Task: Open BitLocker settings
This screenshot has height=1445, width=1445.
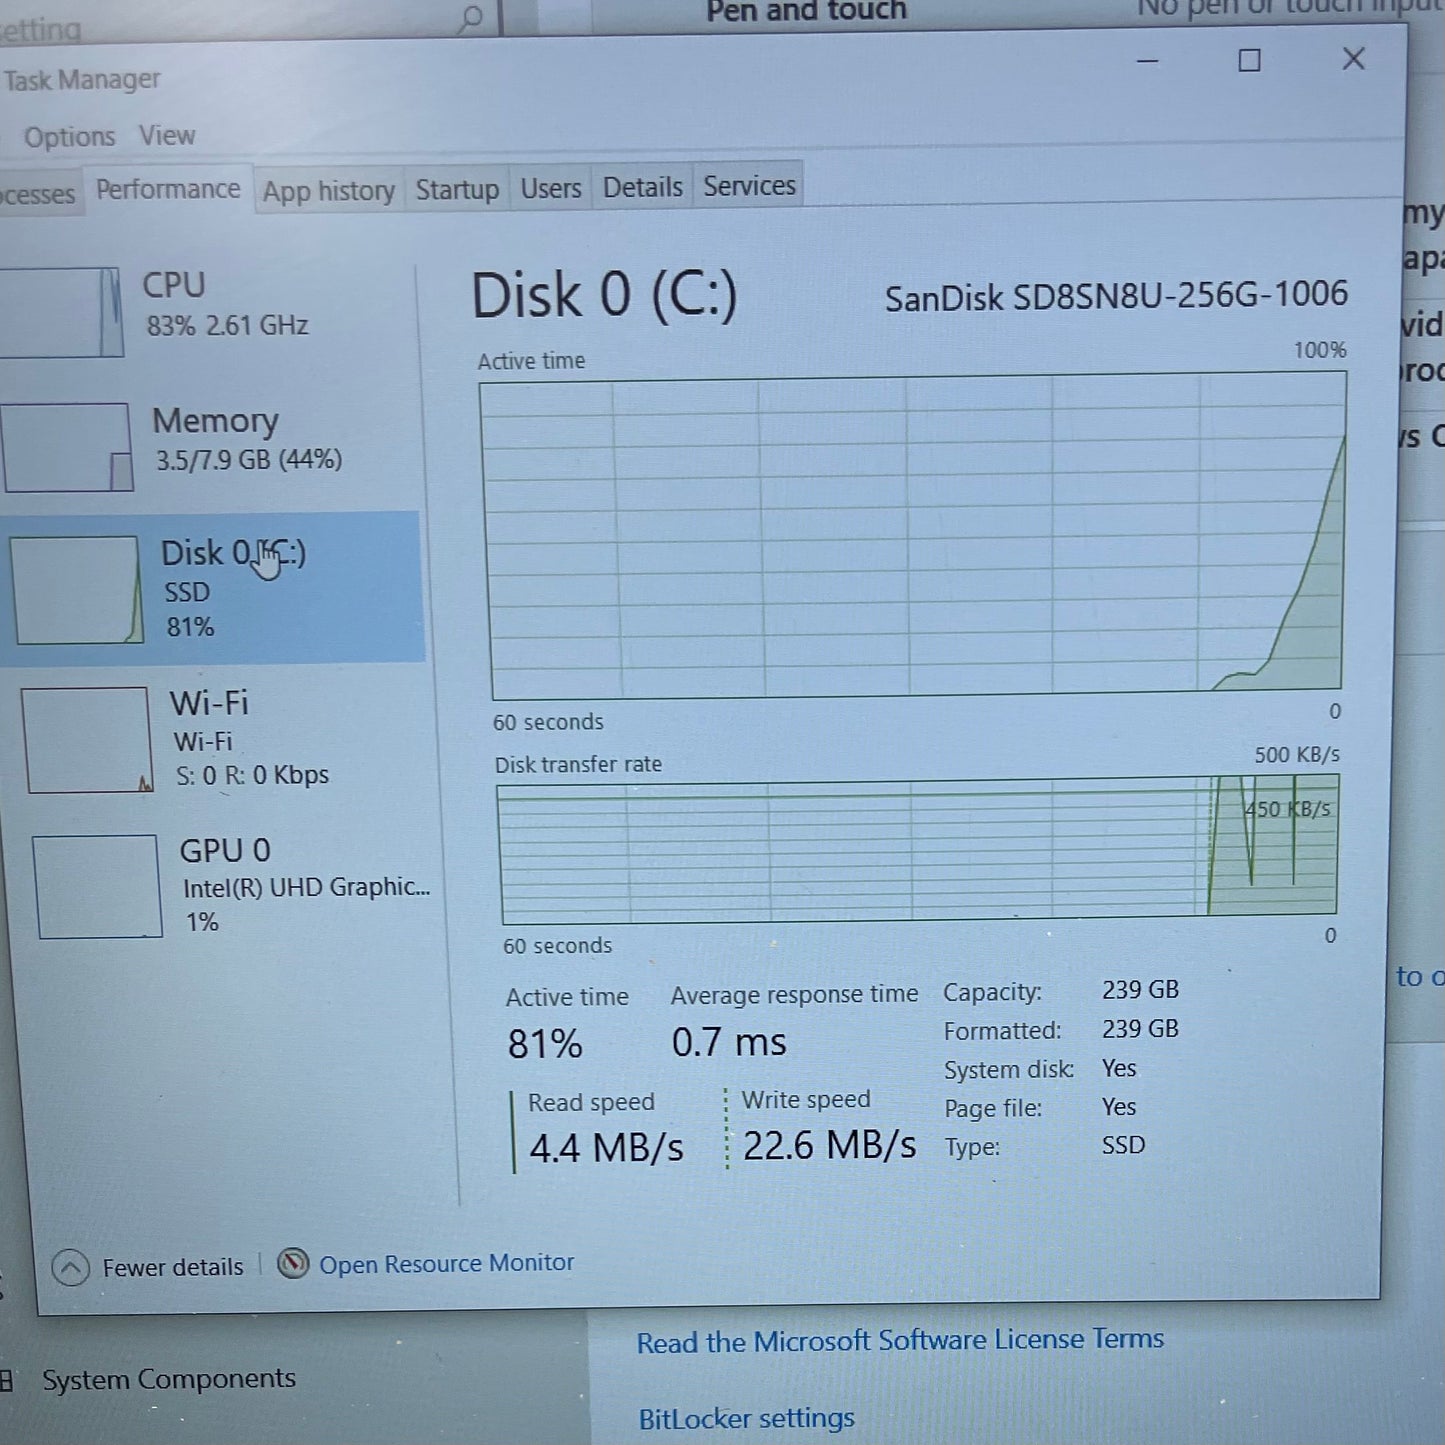Action: pos(745,1418)
